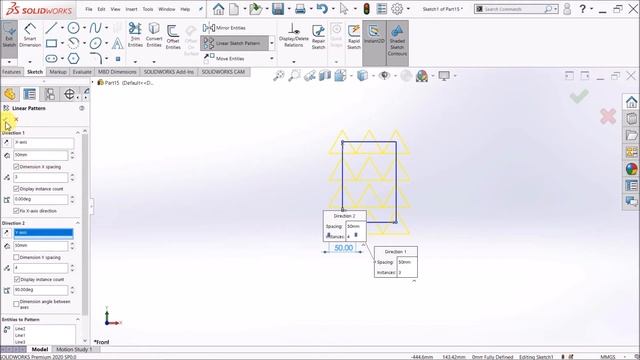
Task: Select the Spline sketch tool
Action: (x=96, y=28)
